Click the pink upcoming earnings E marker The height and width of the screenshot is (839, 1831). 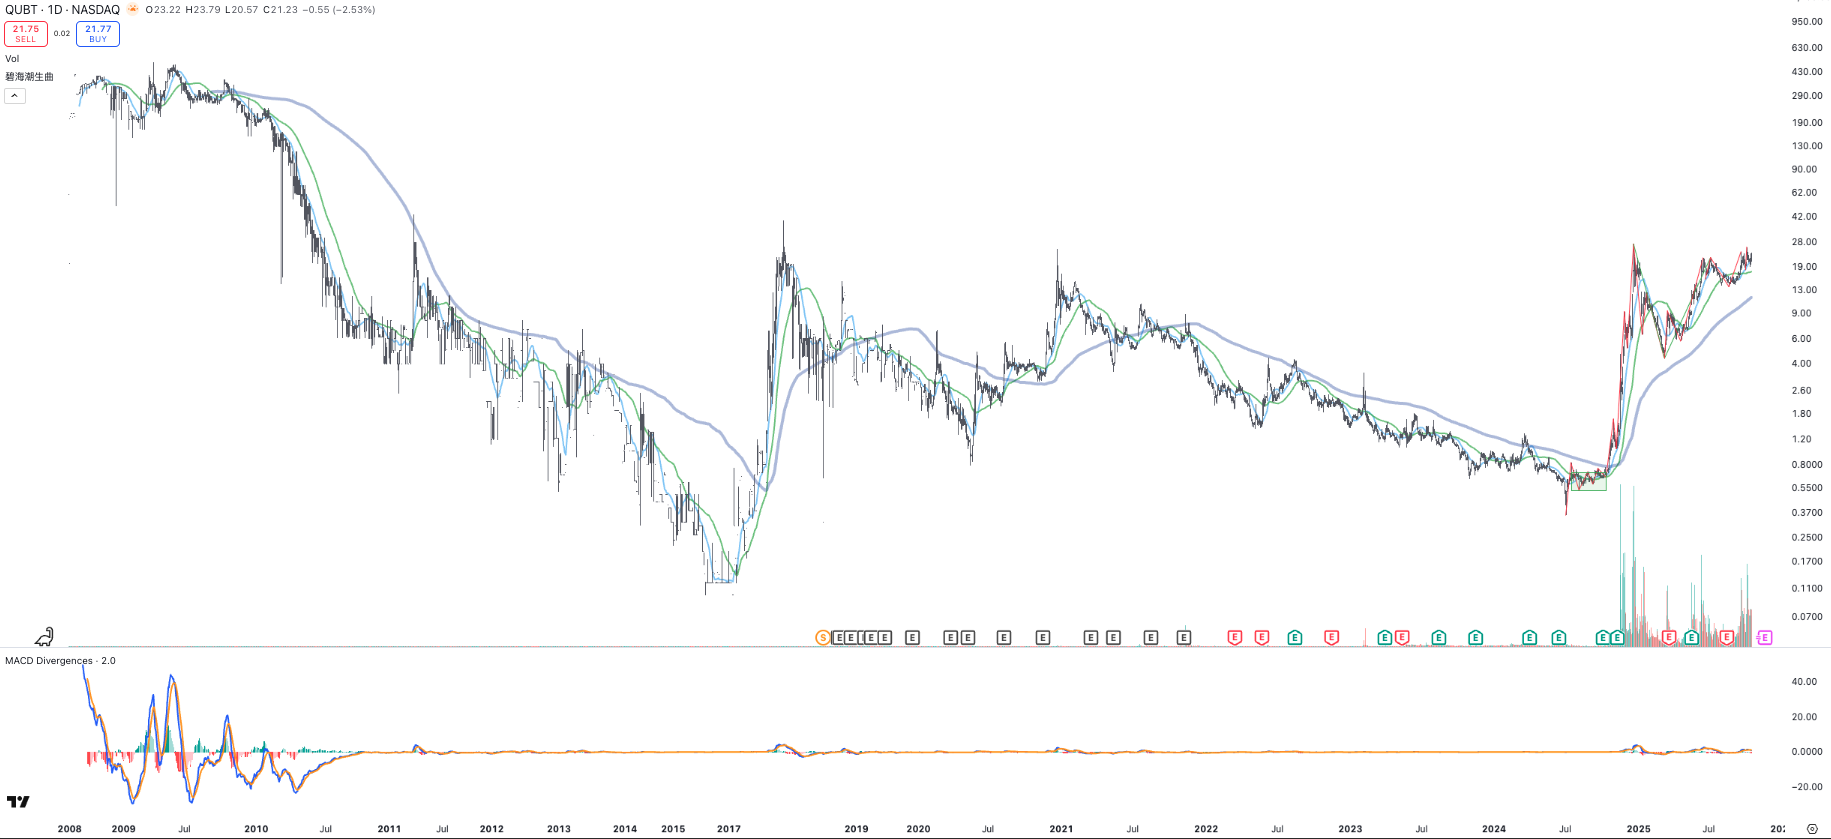[1765, 637]
